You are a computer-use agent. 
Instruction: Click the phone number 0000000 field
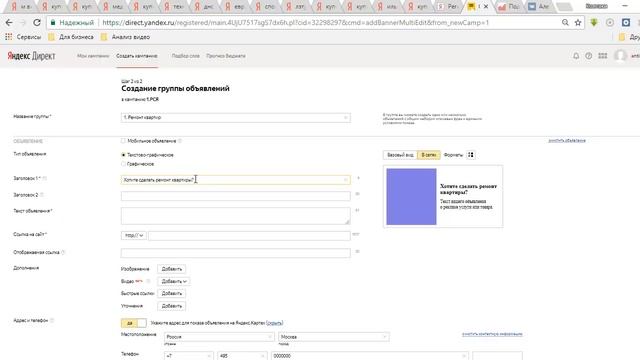point(369,356)
